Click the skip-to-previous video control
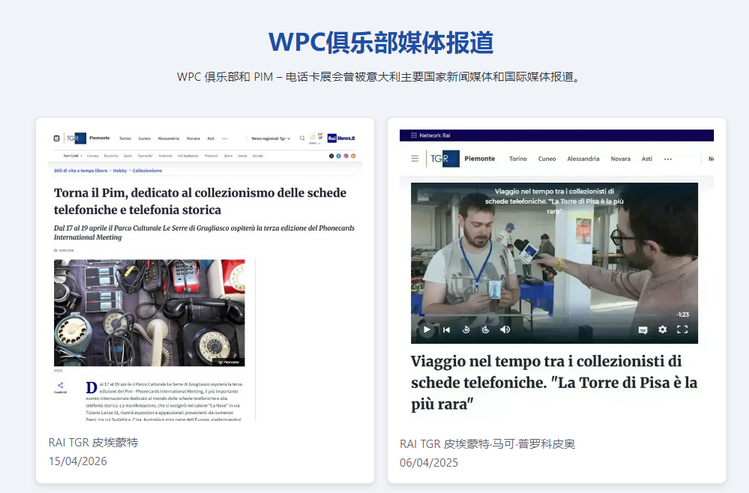The width and height of the screenshot is (749, 493). point(446,330)
